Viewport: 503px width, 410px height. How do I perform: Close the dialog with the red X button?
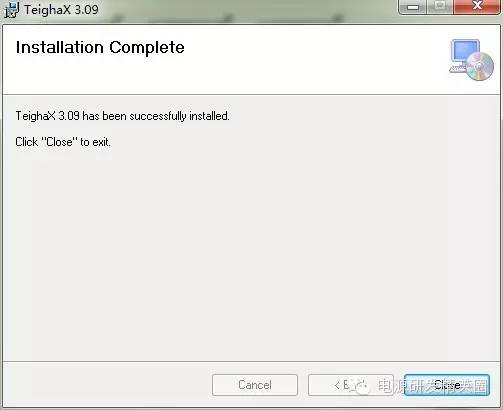[477, 7]
